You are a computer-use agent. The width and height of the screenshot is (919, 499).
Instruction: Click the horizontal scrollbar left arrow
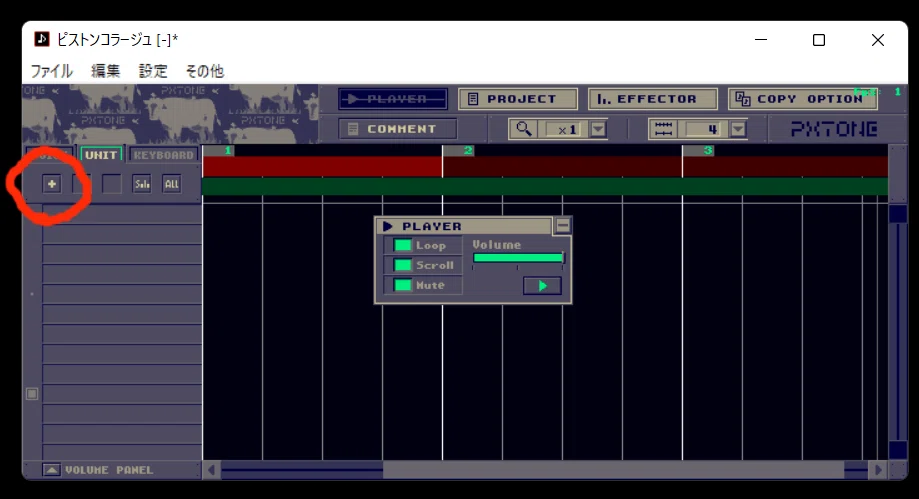(x=212, y=470)
